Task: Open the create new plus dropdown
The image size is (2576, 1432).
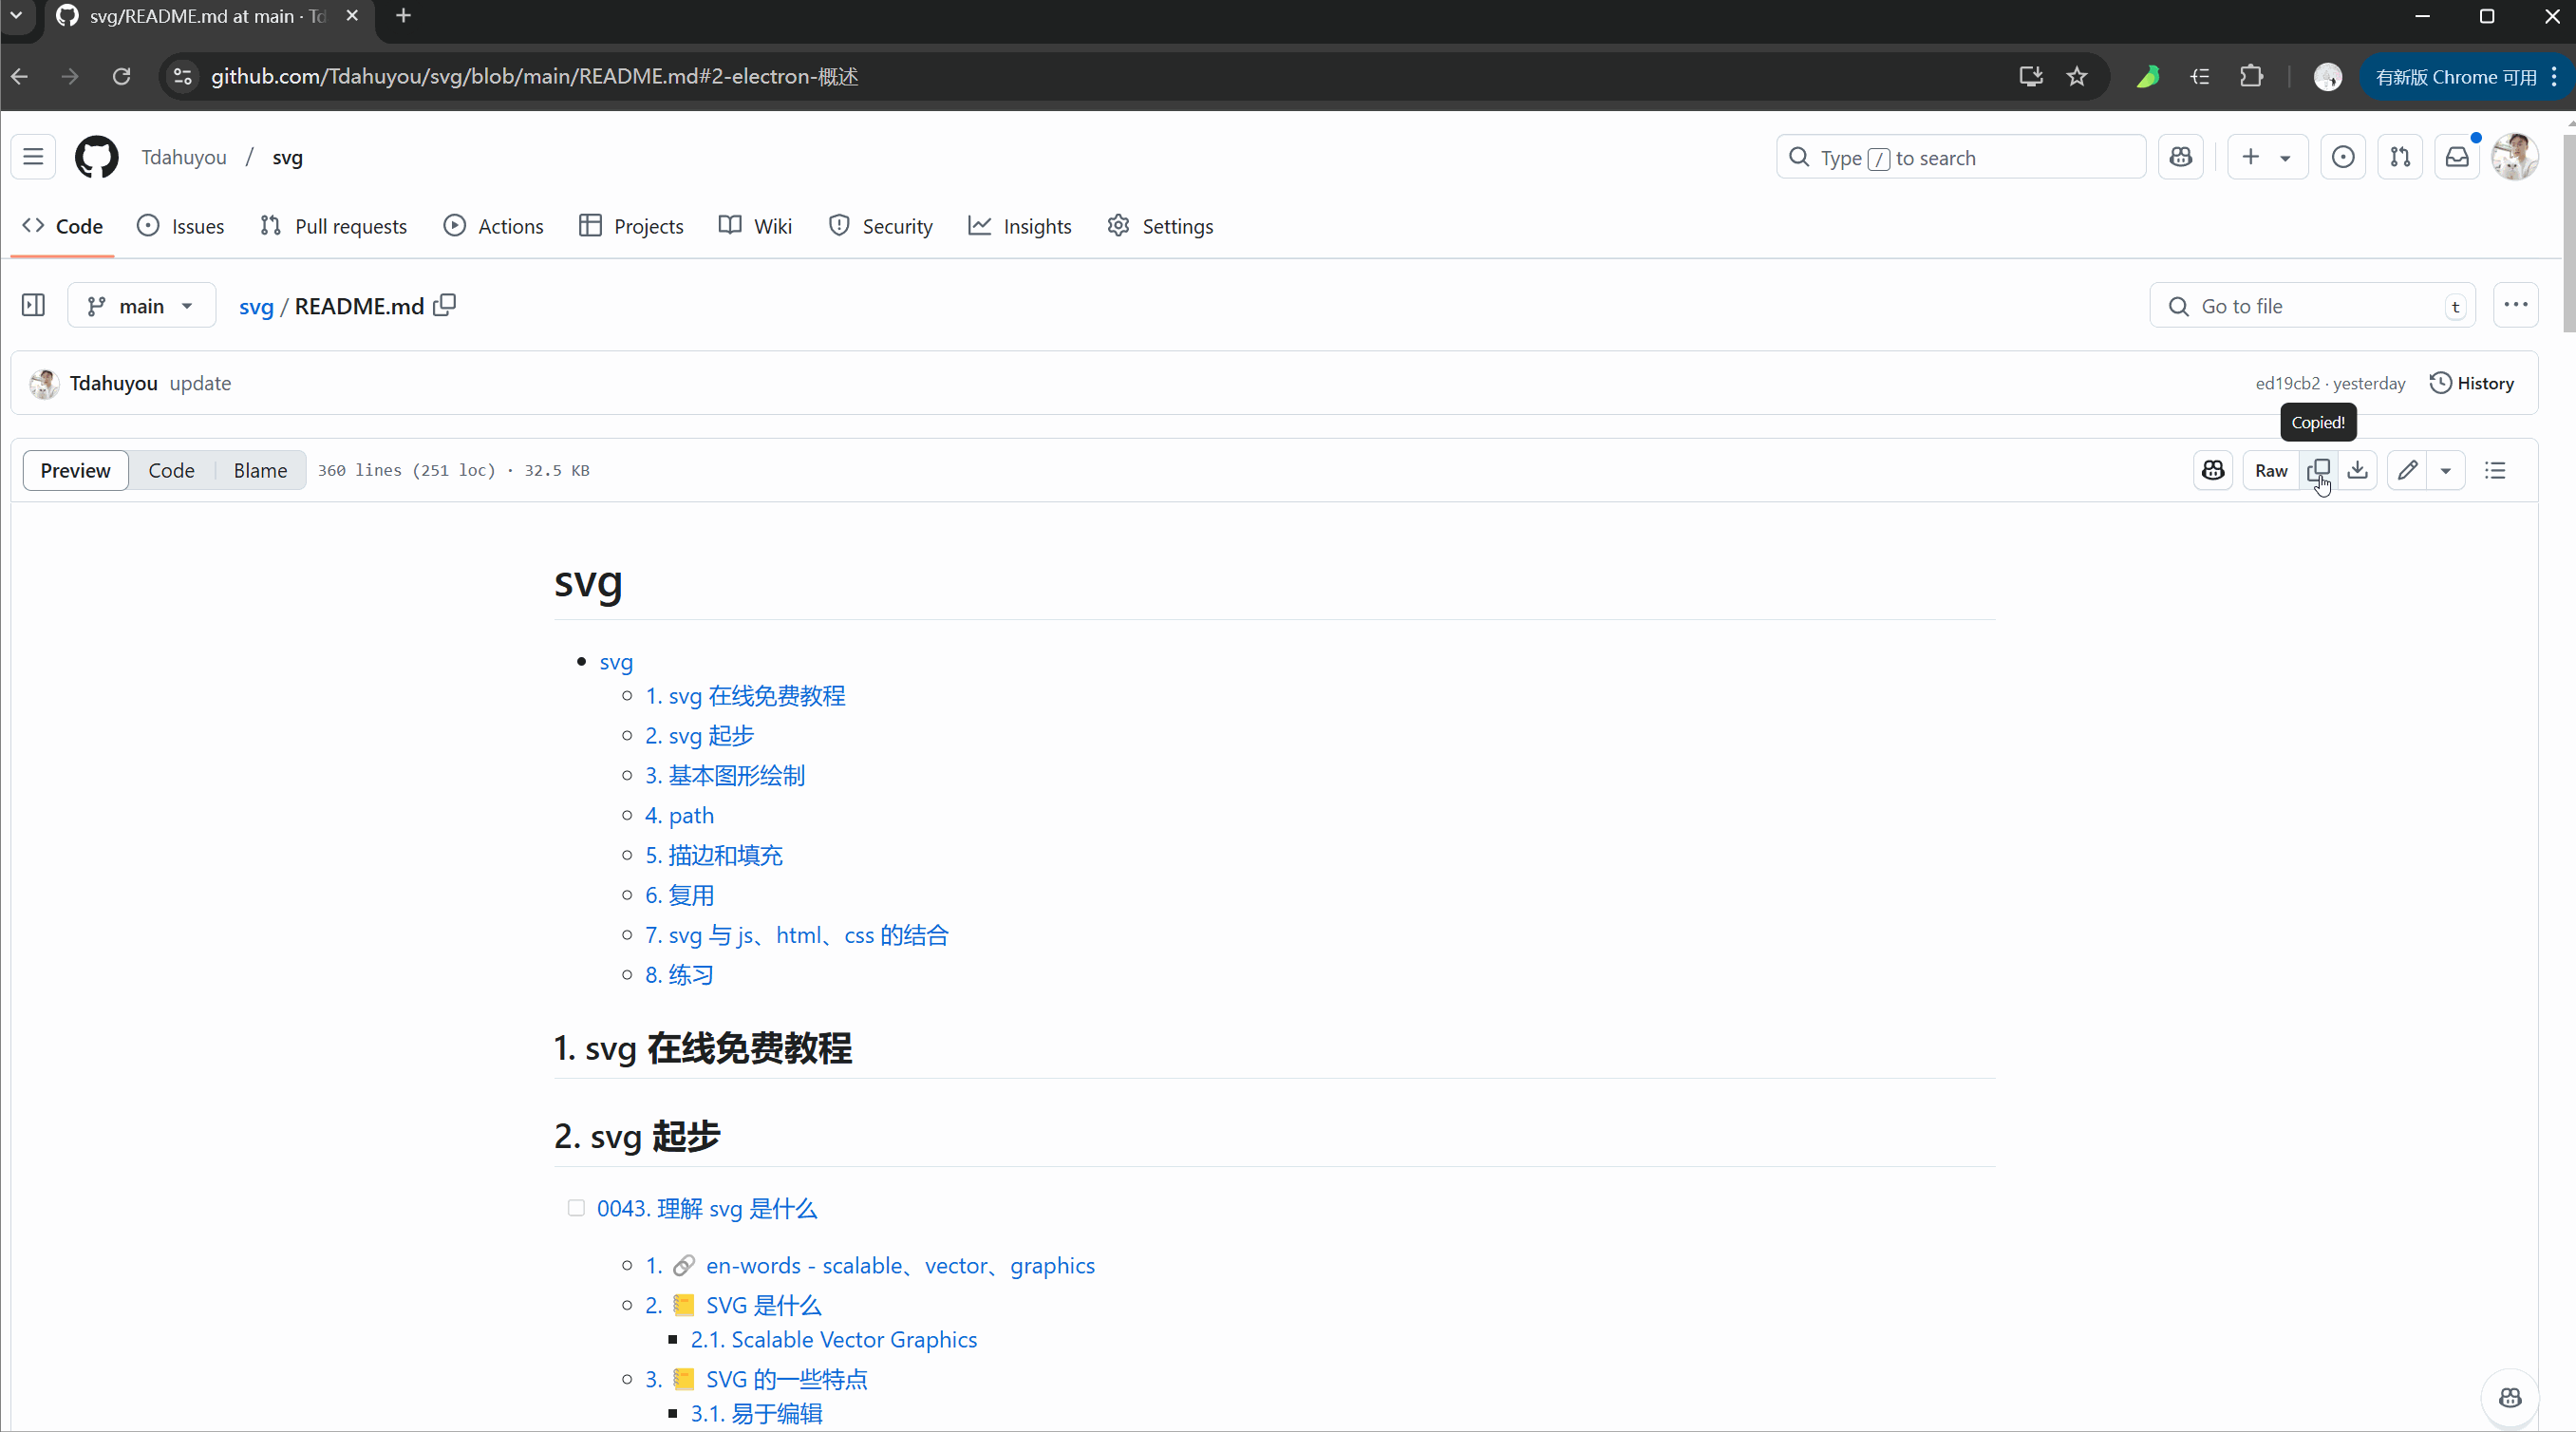Action: pyautogui.click(x=2266, y=157)
